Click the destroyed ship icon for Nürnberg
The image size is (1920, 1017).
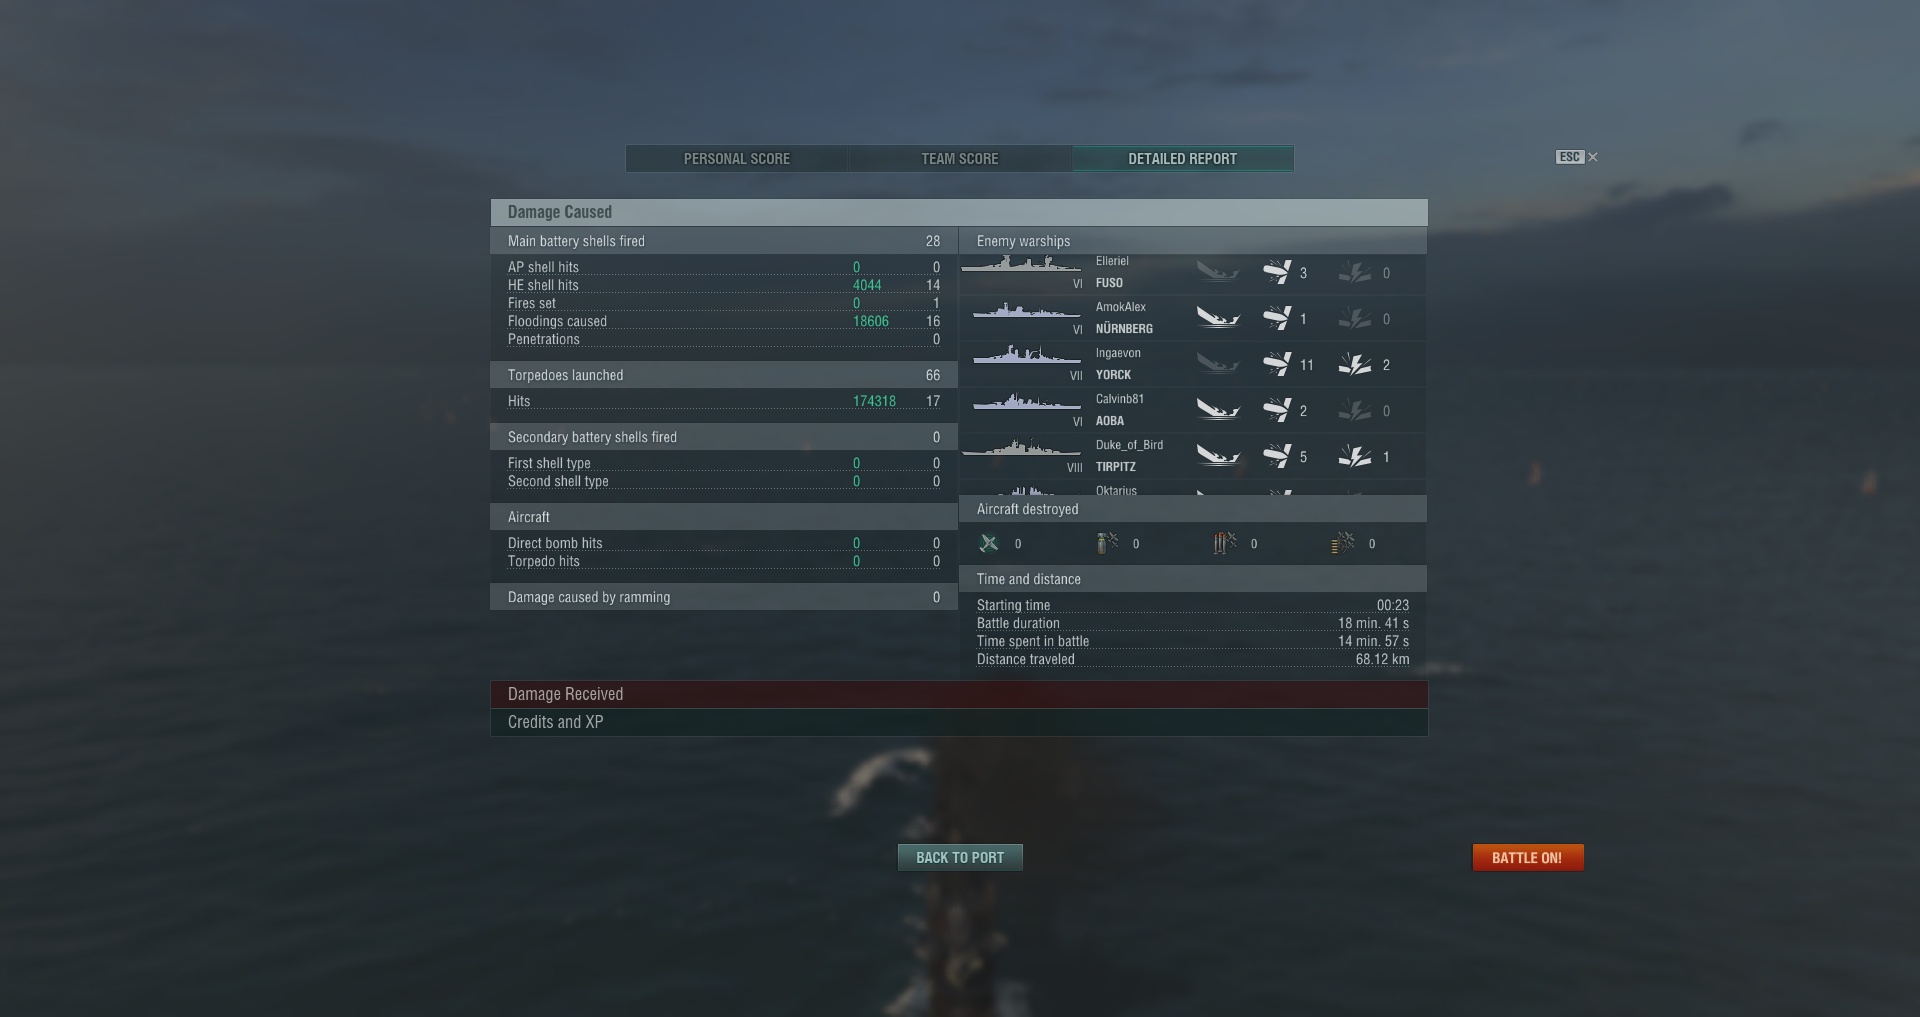point(1218,319)
